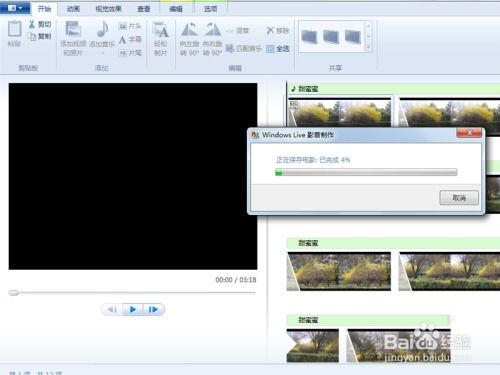Click the Select all (全选) item
Viewport: 500px width, 375px height.
(x=277, y=49)
